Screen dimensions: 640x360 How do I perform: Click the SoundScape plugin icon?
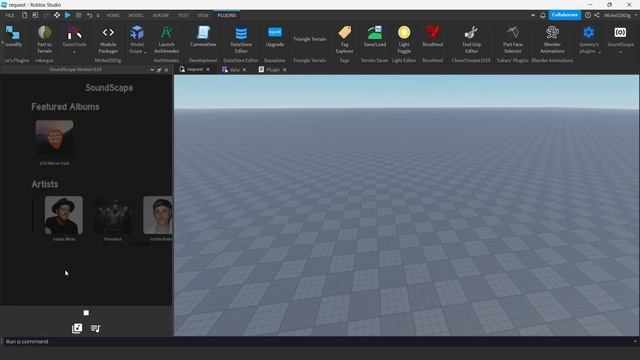tap(620, 33)
